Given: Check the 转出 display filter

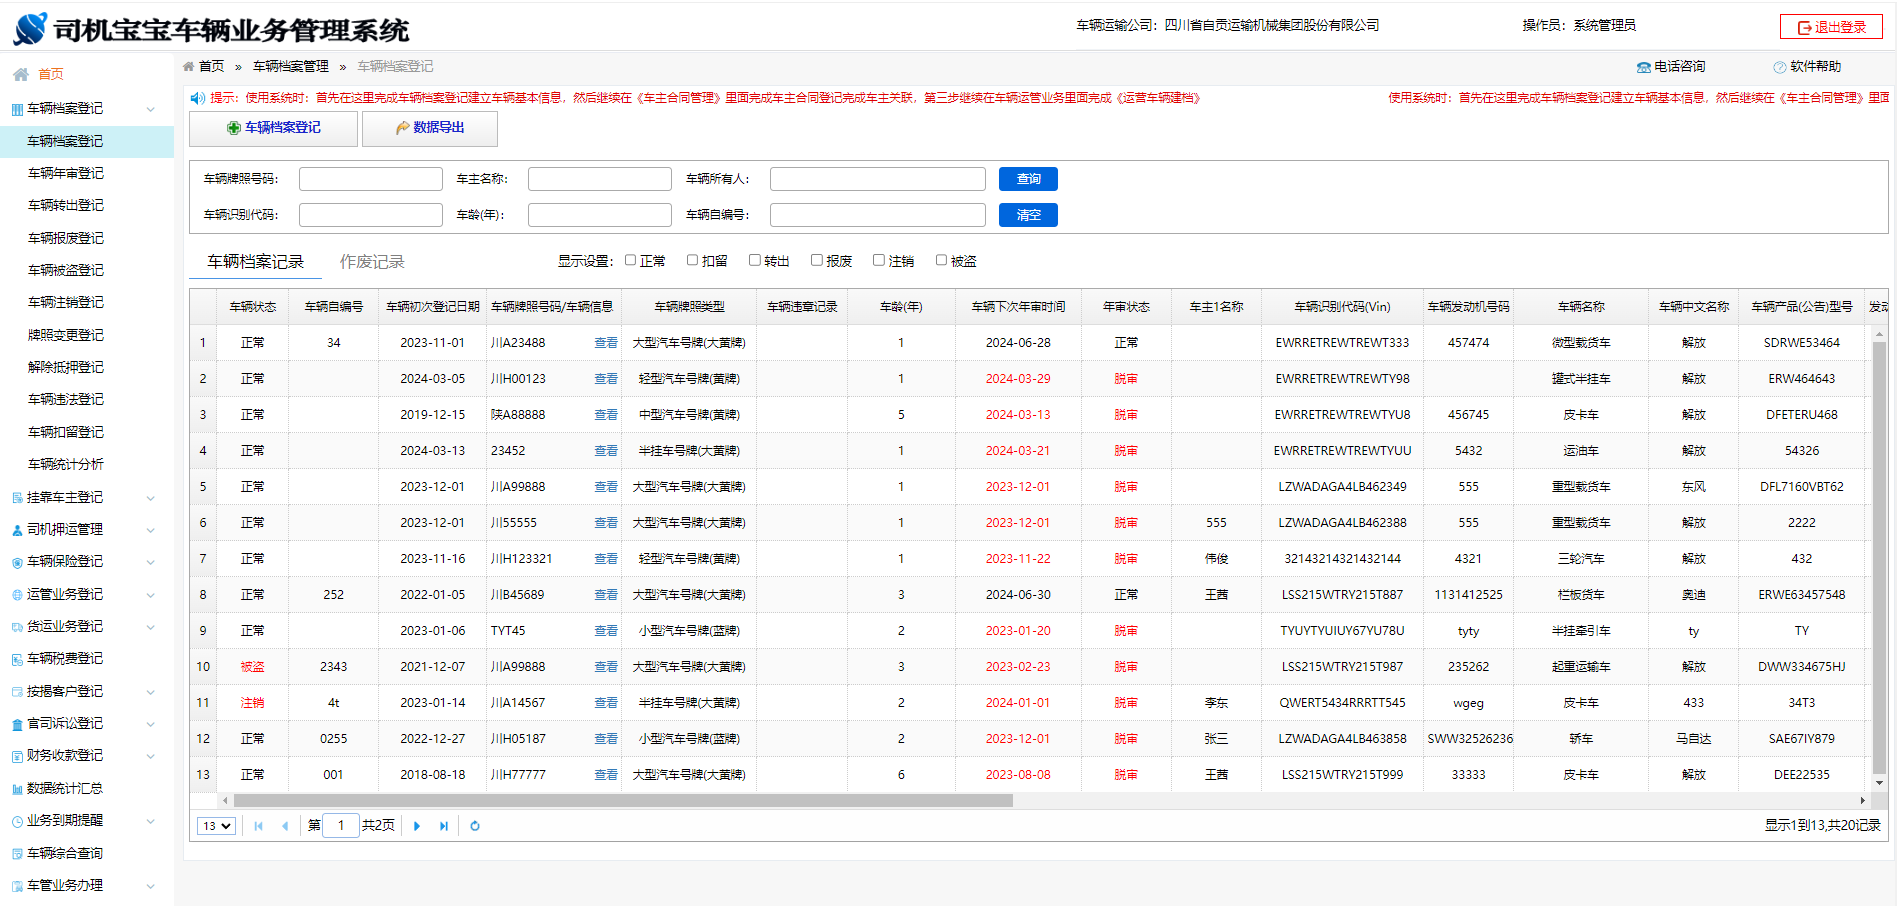Looking at the screenshot, I should pos(755,260).
